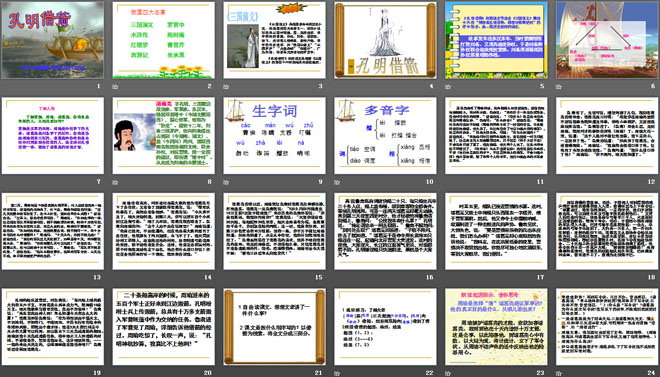The width and height of the screenshot is (660, 377).
Task: Click the animation star icon under slide 9
Action: [226, 182]
